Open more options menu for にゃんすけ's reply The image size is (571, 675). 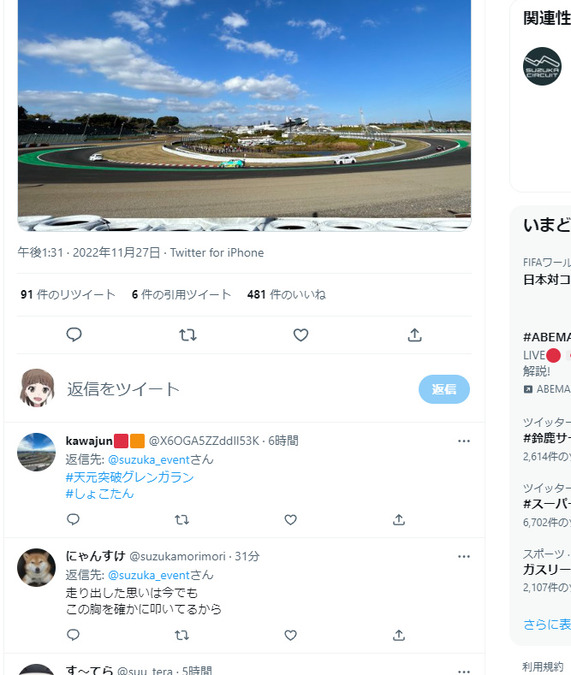coord(464,556)
